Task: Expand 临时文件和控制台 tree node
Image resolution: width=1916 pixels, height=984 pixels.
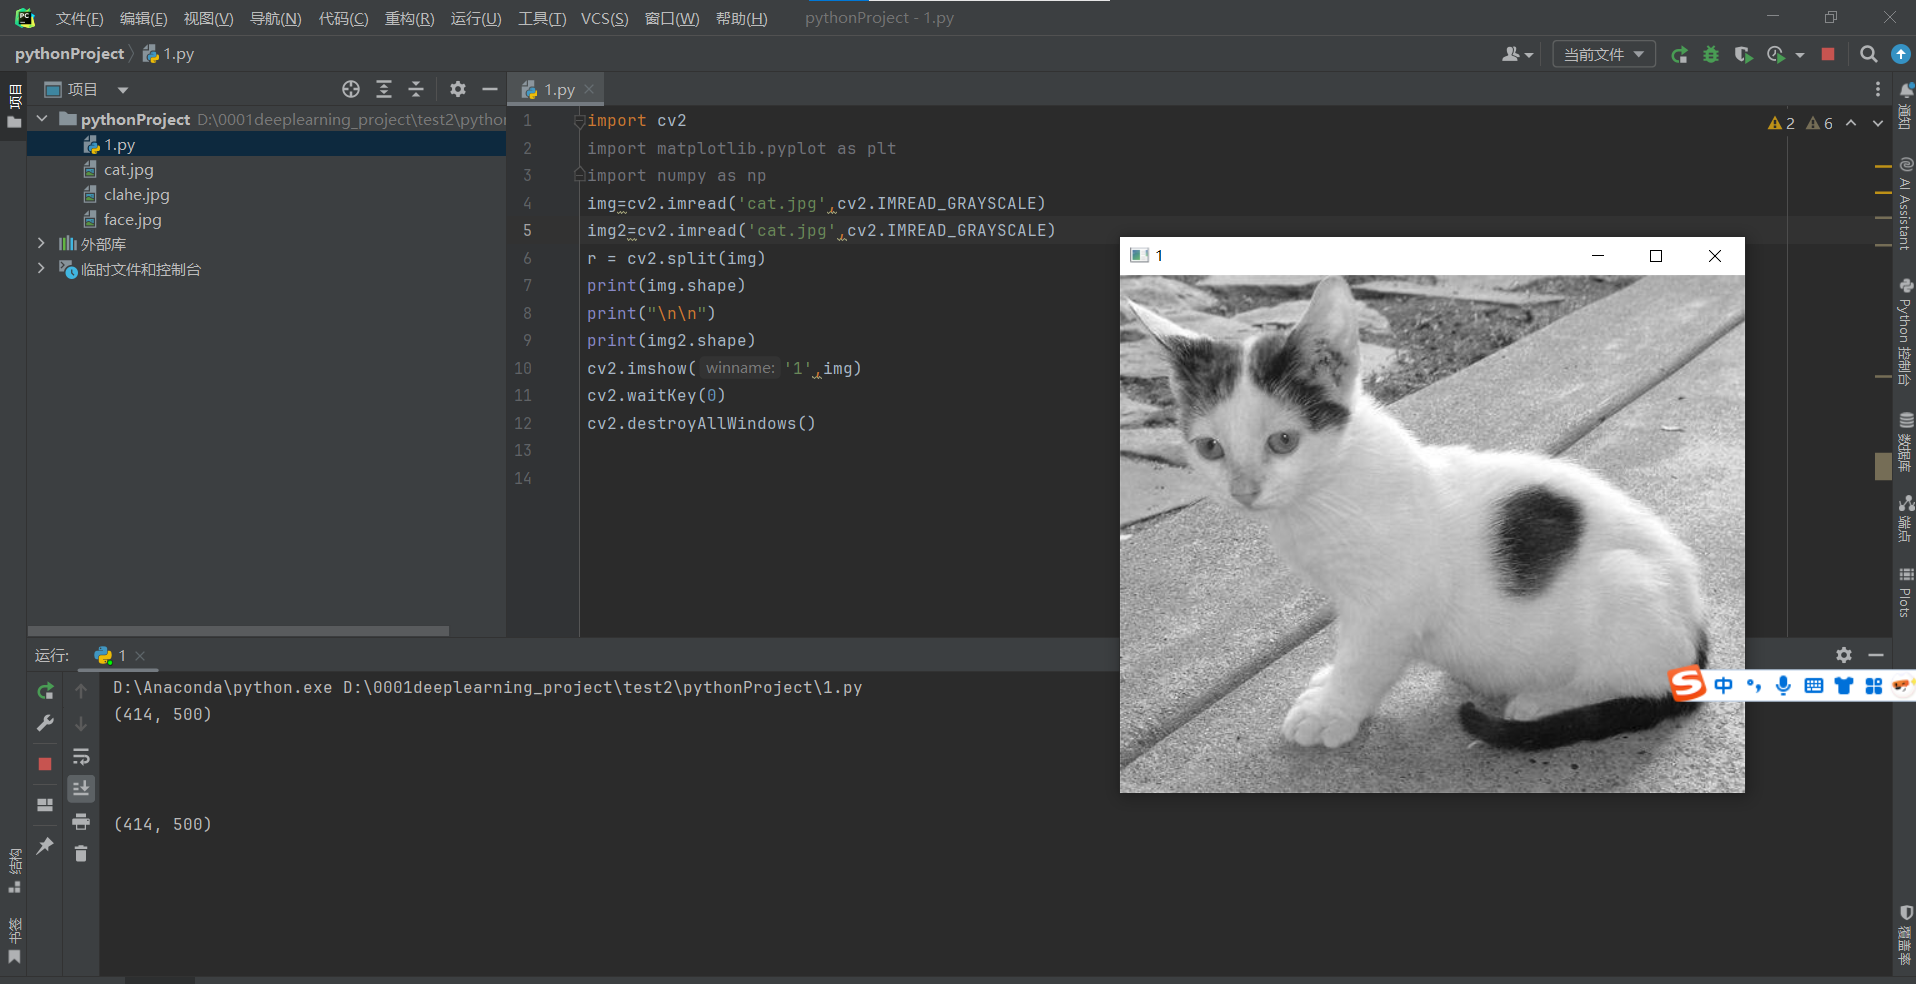Action: 41,269
